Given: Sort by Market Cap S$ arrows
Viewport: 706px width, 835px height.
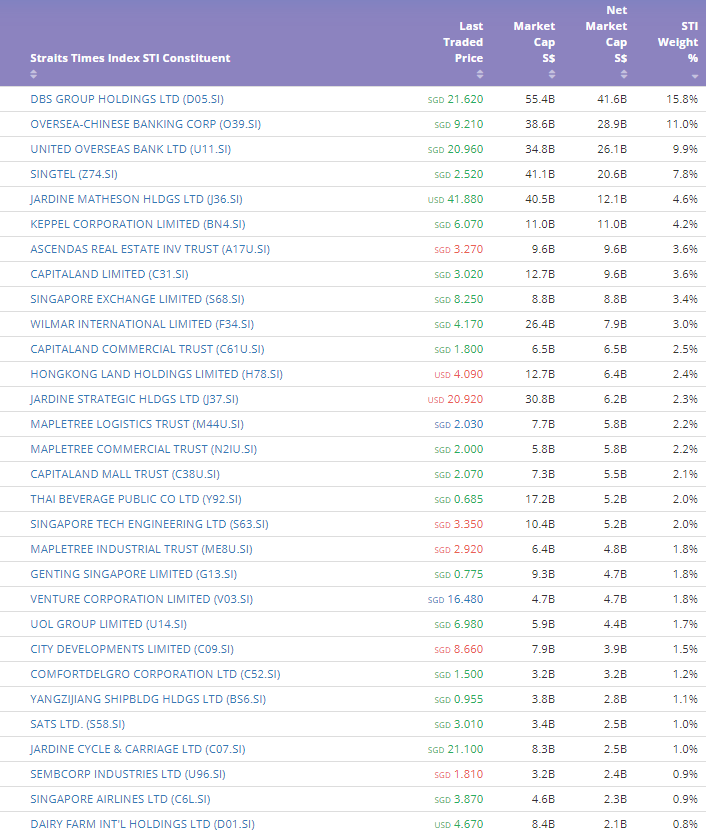Looking at the screenshot, I should pos(552,74).
